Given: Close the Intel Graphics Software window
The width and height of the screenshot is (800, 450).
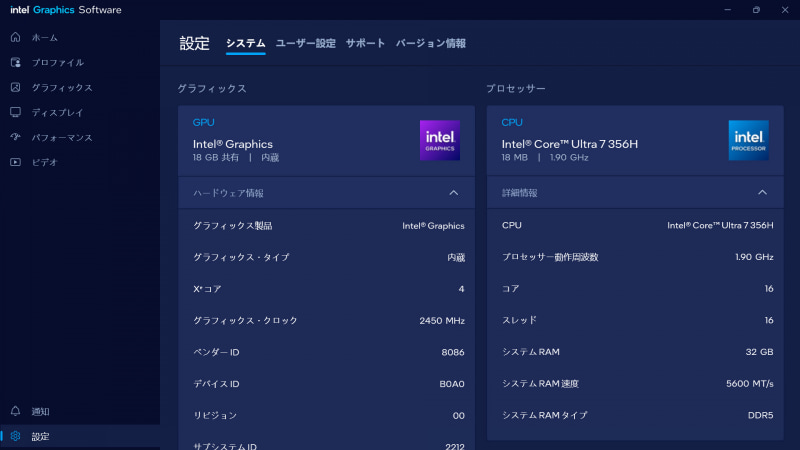Looking at the screenshot, I should tap(785, 10).
